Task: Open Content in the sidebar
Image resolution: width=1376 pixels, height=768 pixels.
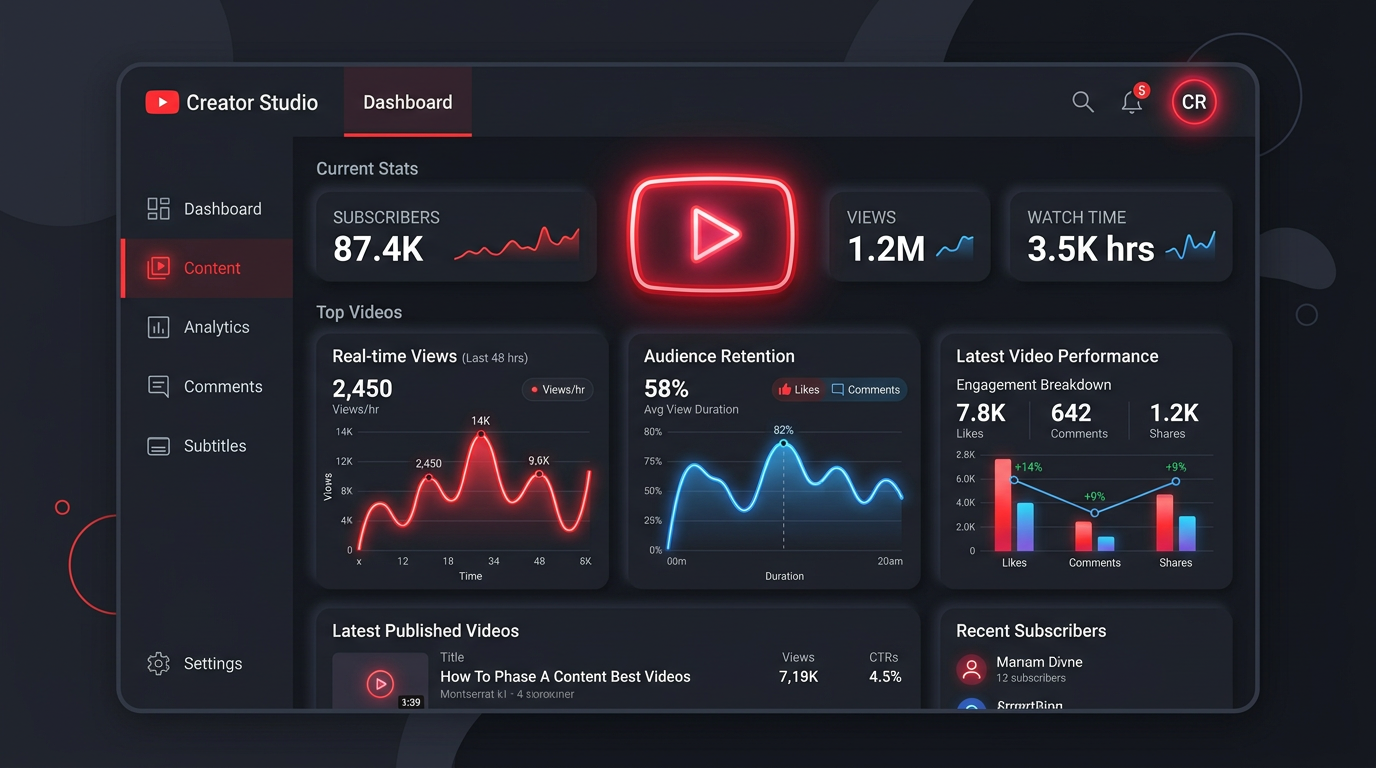Action: coord(207,268)
